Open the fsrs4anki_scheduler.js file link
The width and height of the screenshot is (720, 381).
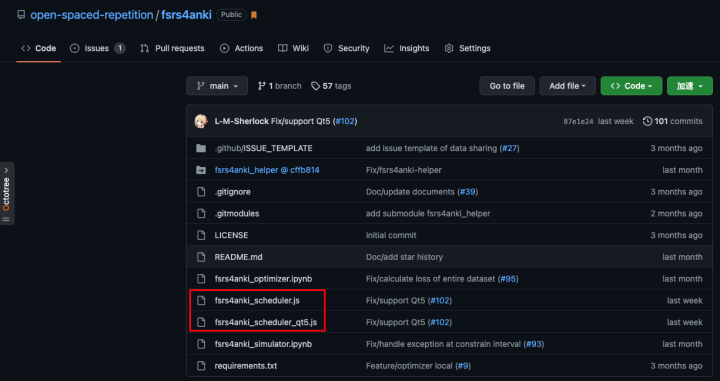coord(257,301)
